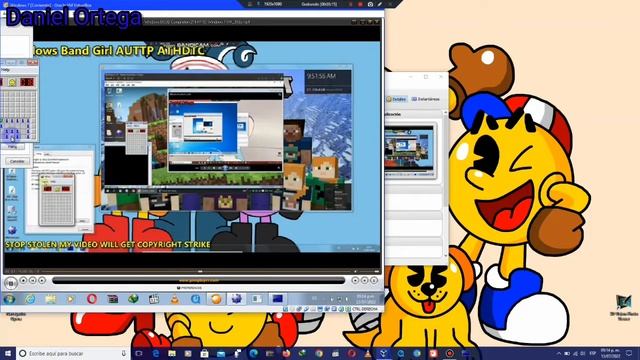The width and height of the screenshot is (640, 360).
Task: Open VLC cone icon in the VM taskbar
Action: click(x=175, y=299)
